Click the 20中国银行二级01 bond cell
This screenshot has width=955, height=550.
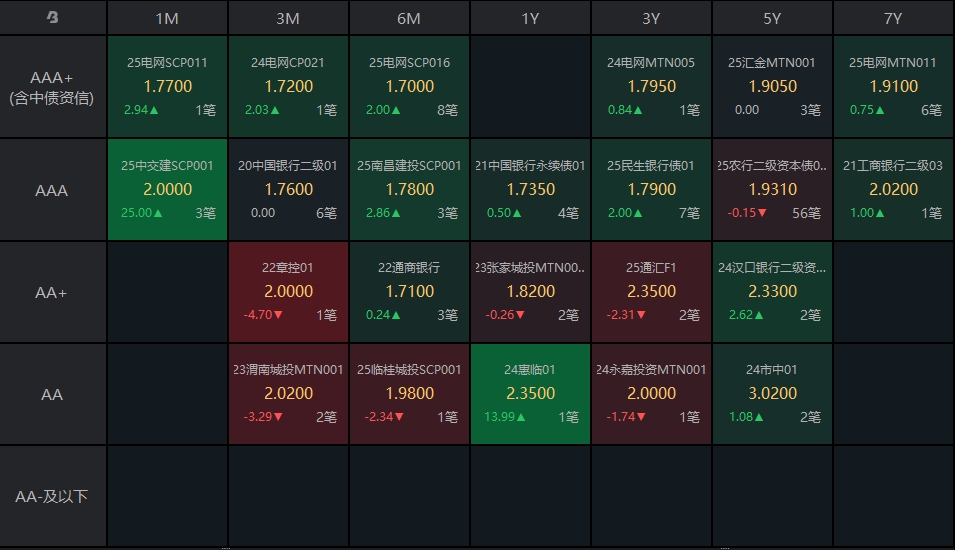[x=288, y=190]
